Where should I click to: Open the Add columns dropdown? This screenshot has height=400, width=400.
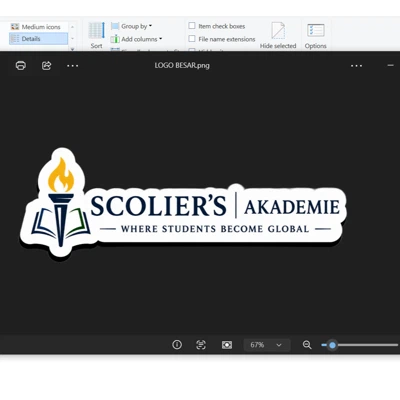pos(137,39)
